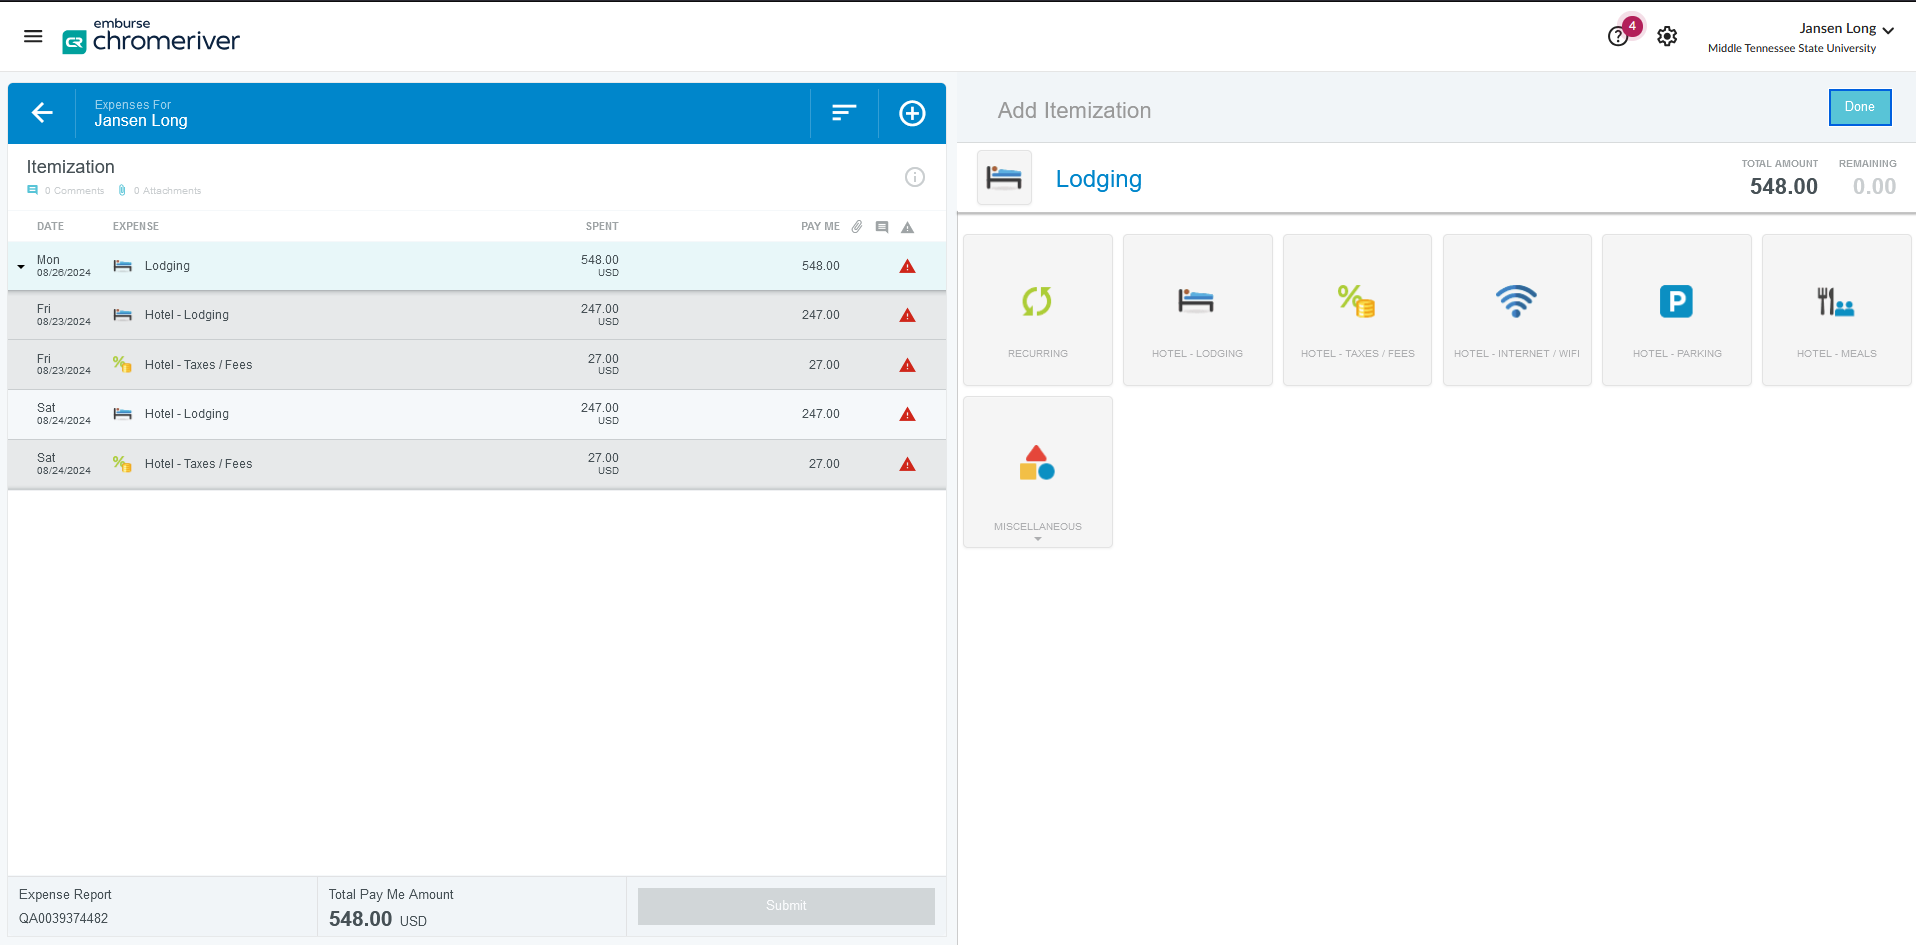Open the help question mark icon
The width and height of the screenshot is (1916, 945).
click(1617, 37)
